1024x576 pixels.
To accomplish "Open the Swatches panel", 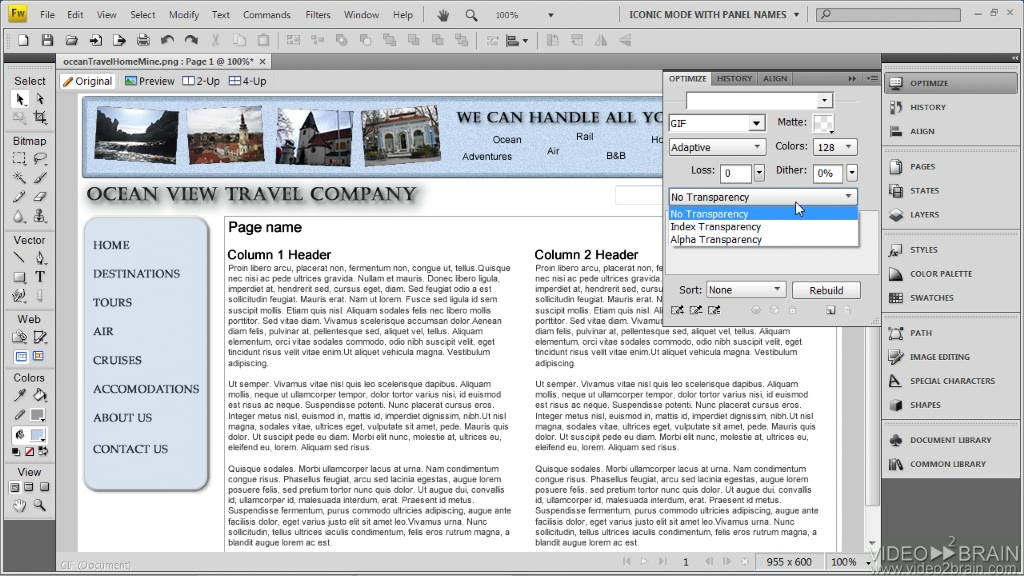I will tap(931, 298).
